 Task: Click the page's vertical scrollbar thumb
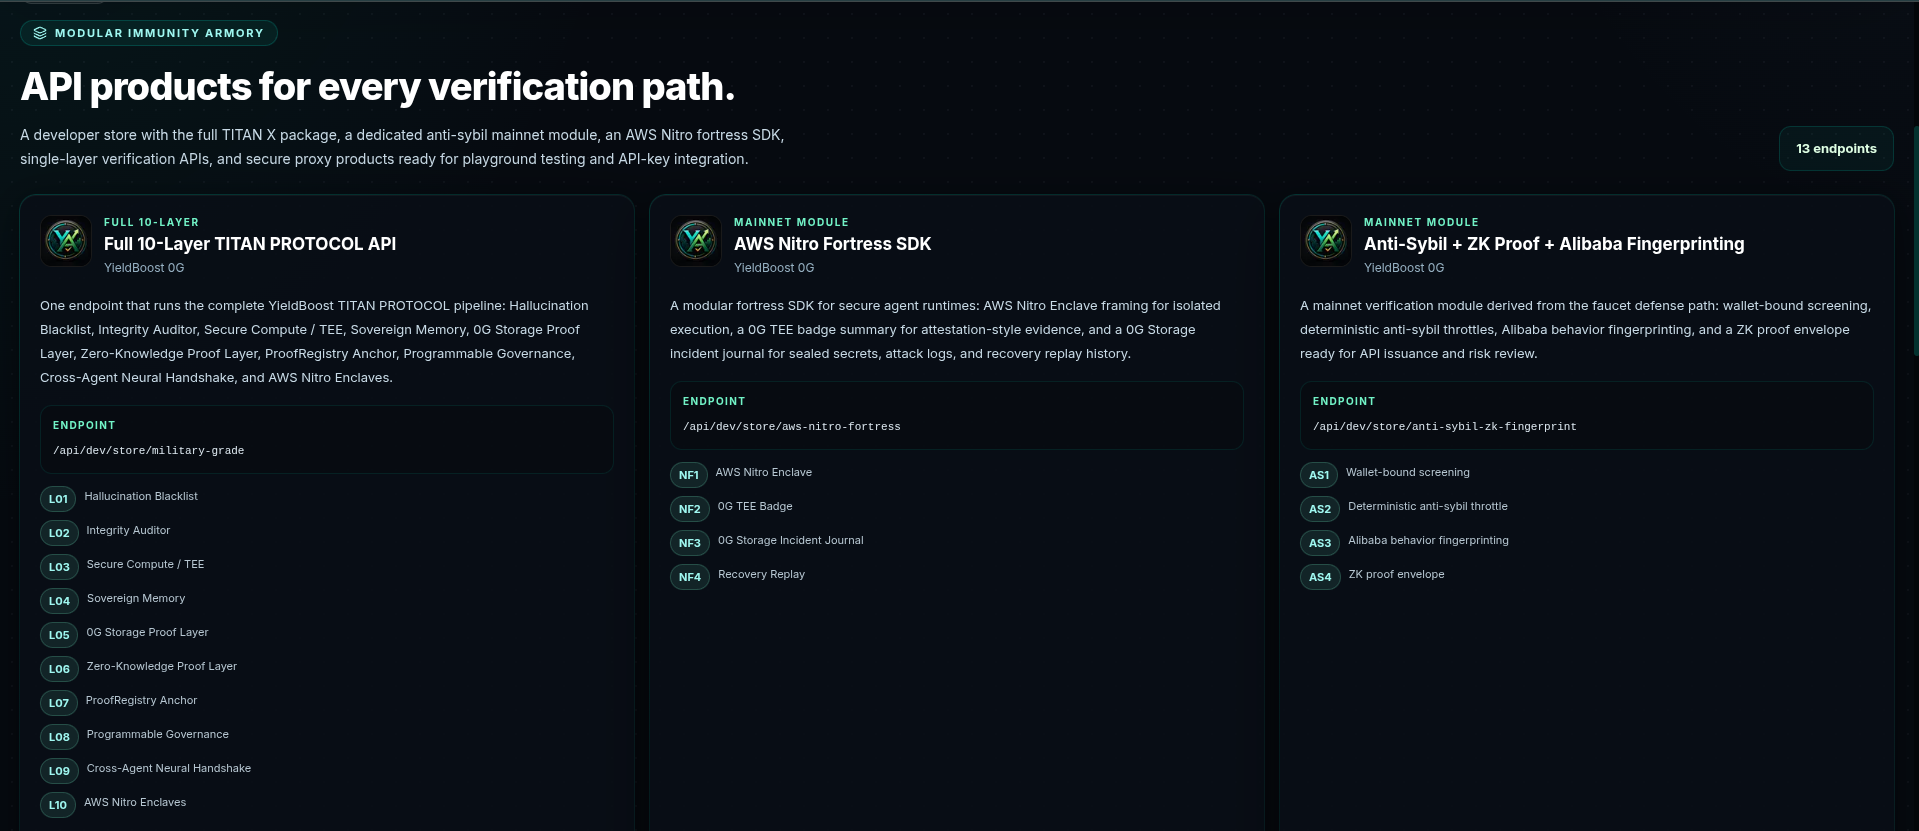point(1915,240)
